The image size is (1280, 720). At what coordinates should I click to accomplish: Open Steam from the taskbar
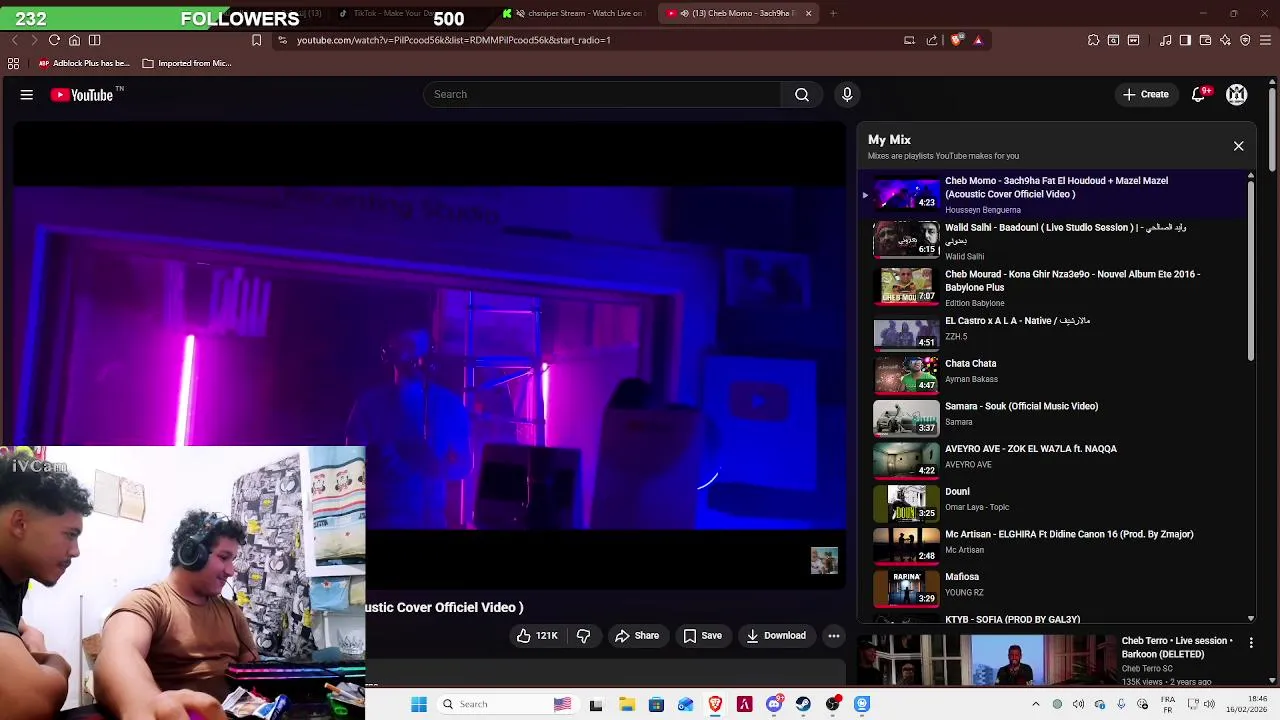(803, 704)
